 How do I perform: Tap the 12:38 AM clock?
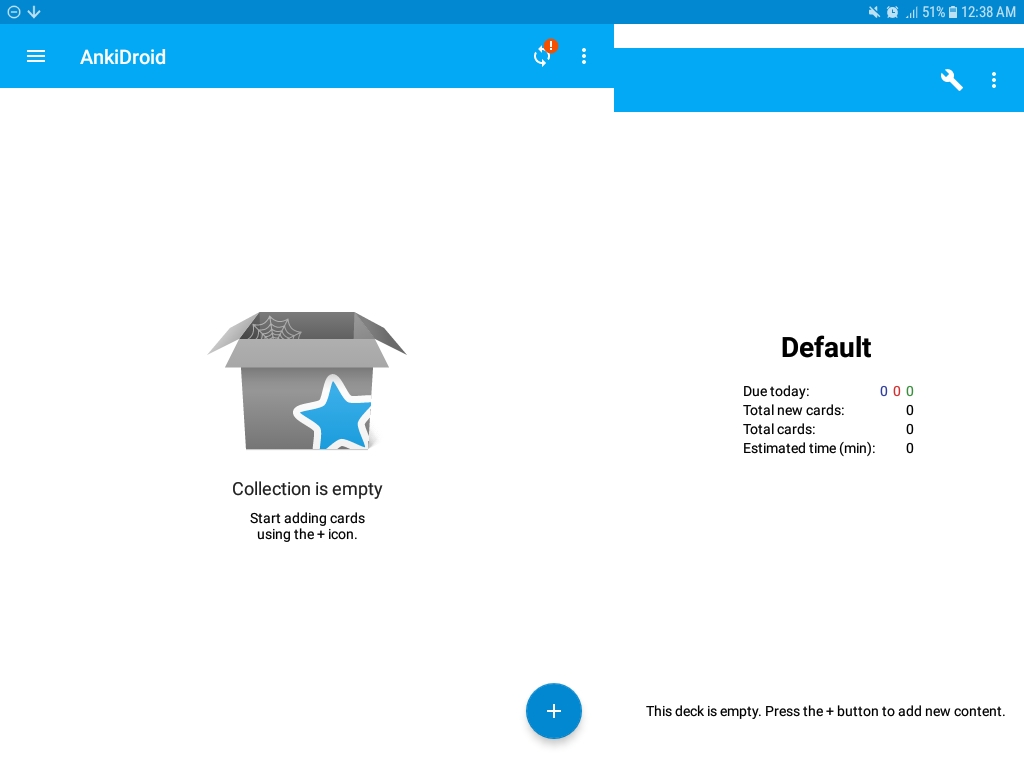[x=988, y=12]
